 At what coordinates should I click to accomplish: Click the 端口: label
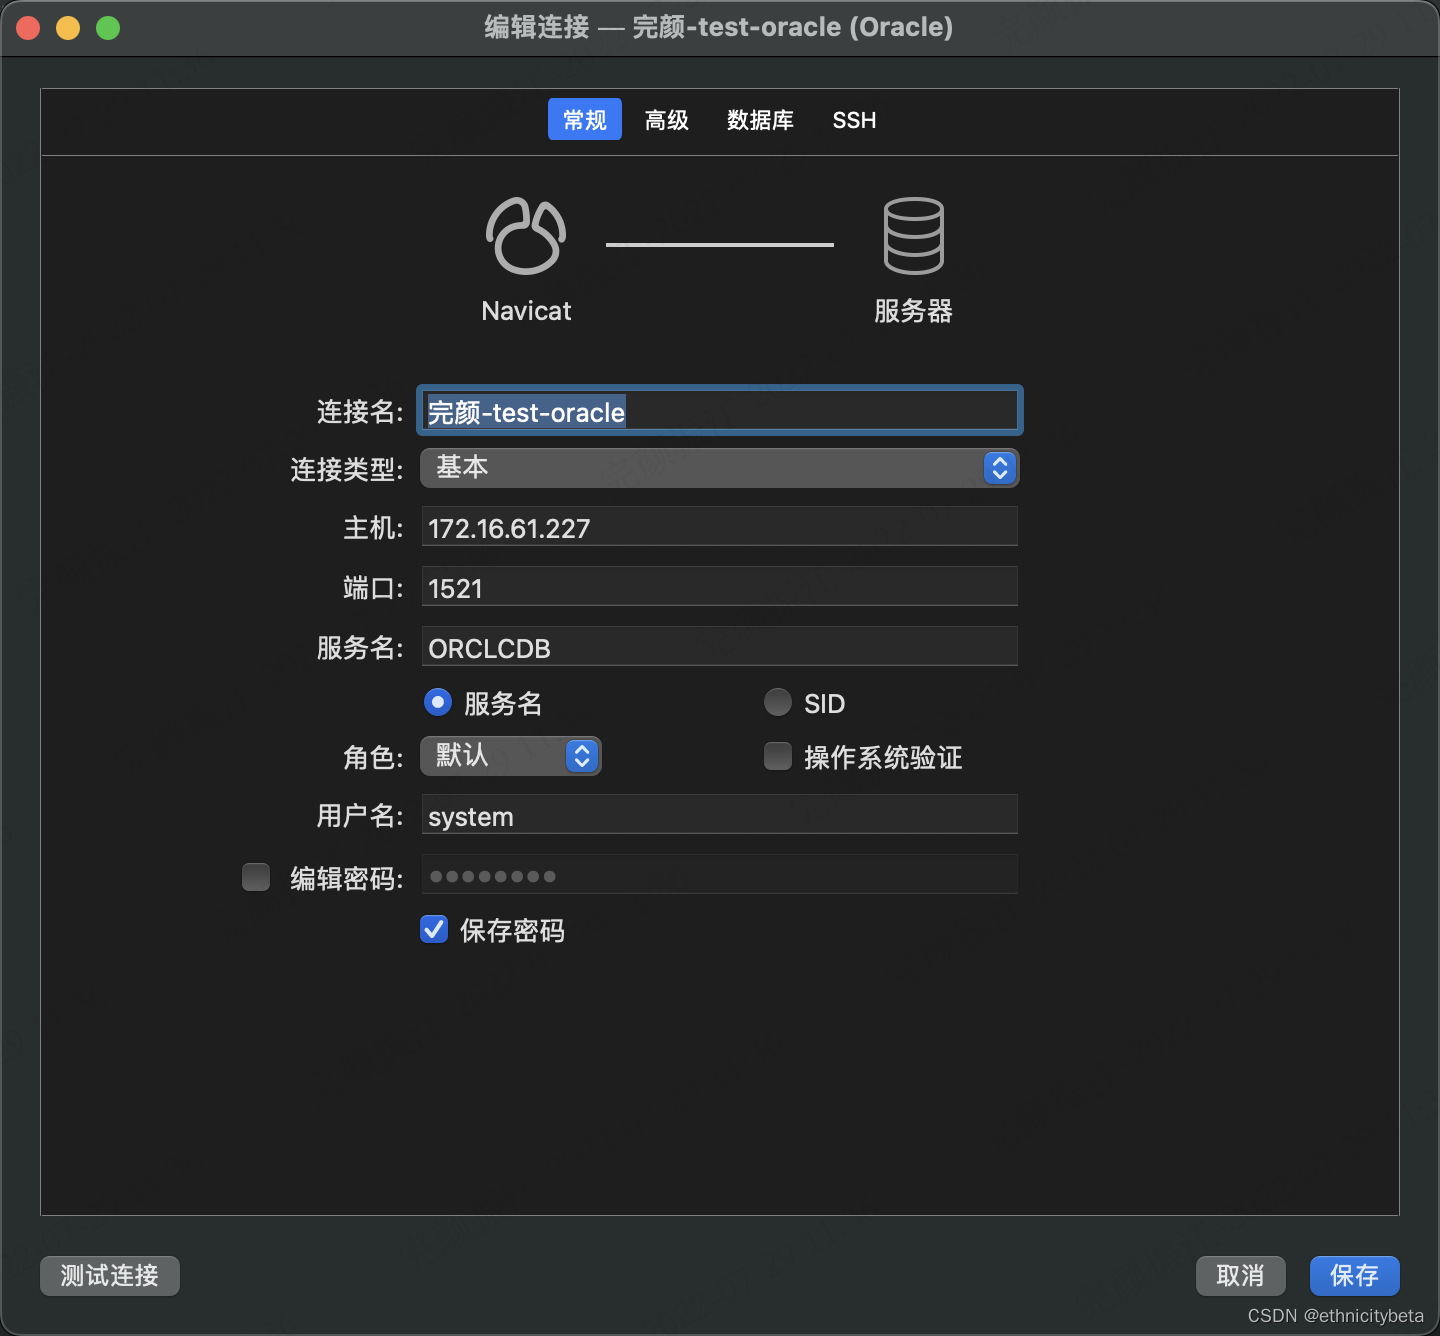pyautogui.click(x=373, y=588)
